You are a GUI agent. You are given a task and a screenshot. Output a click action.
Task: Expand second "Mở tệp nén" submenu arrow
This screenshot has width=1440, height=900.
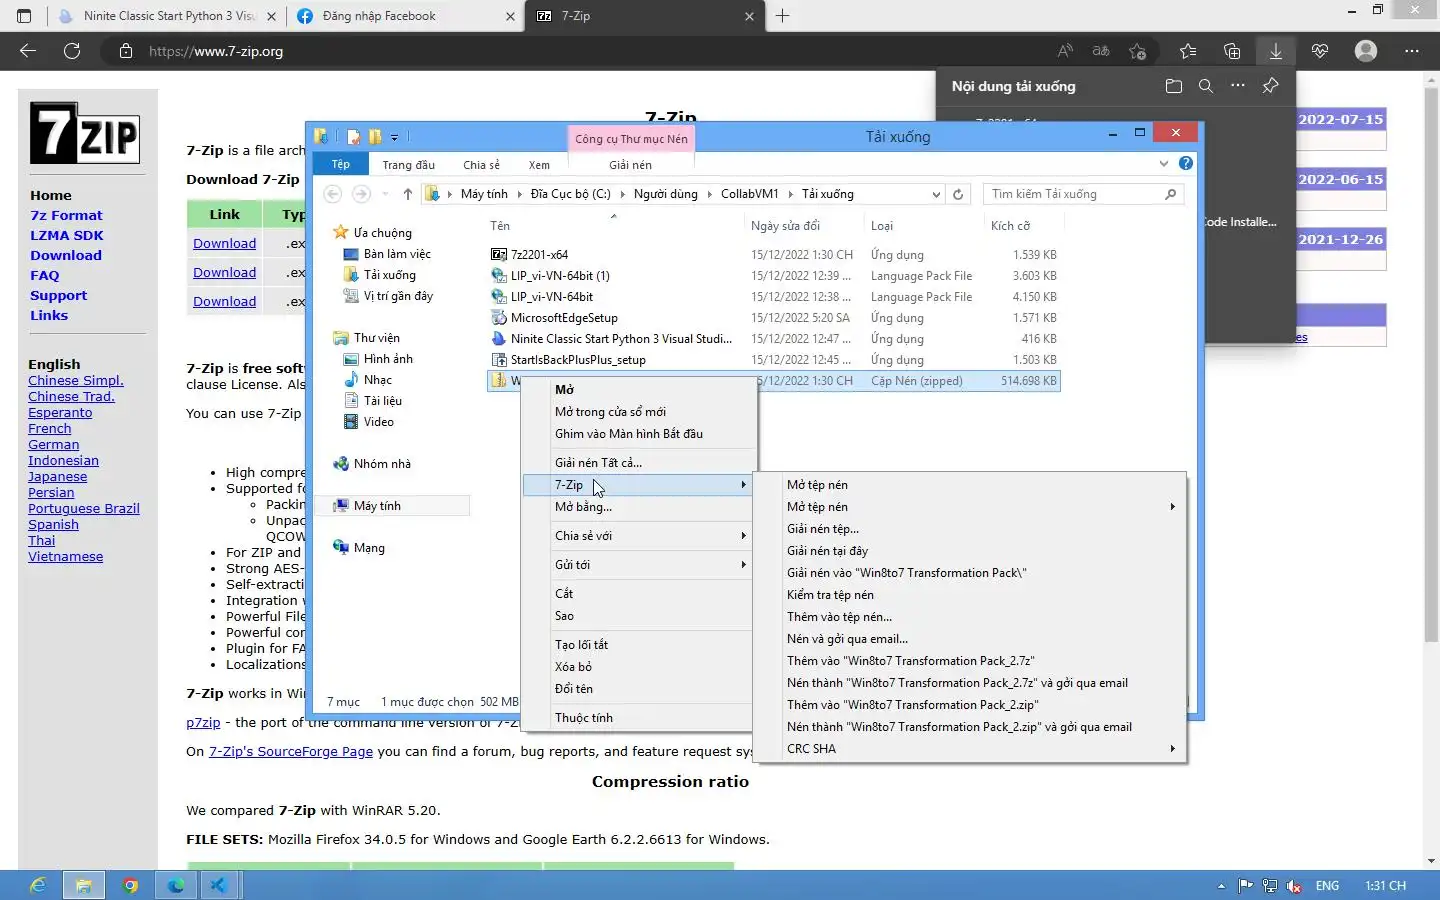pos(1172,507)
